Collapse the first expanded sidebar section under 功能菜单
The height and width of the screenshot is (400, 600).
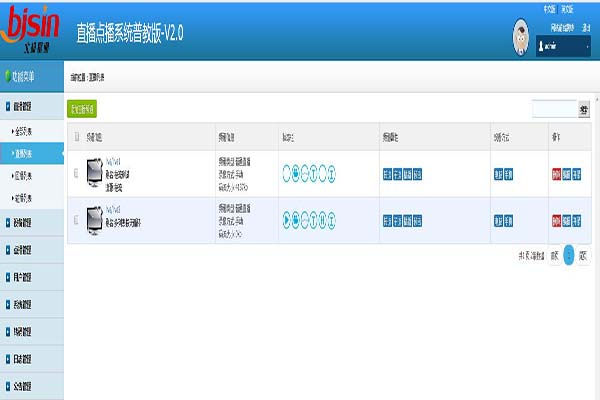click(x=32, y=106)
